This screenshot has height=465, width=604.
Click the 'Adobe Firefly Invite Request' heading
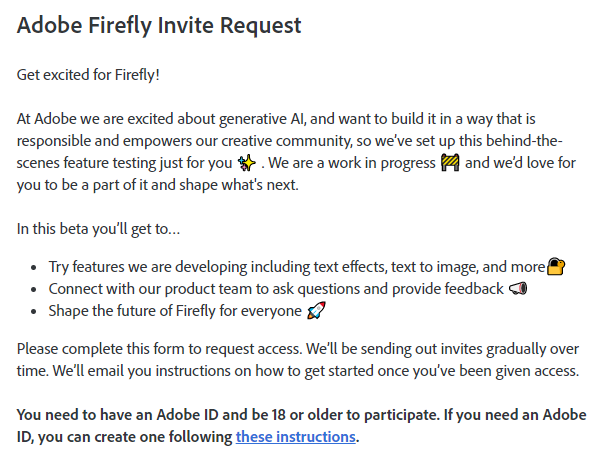(x=159, y=25)
